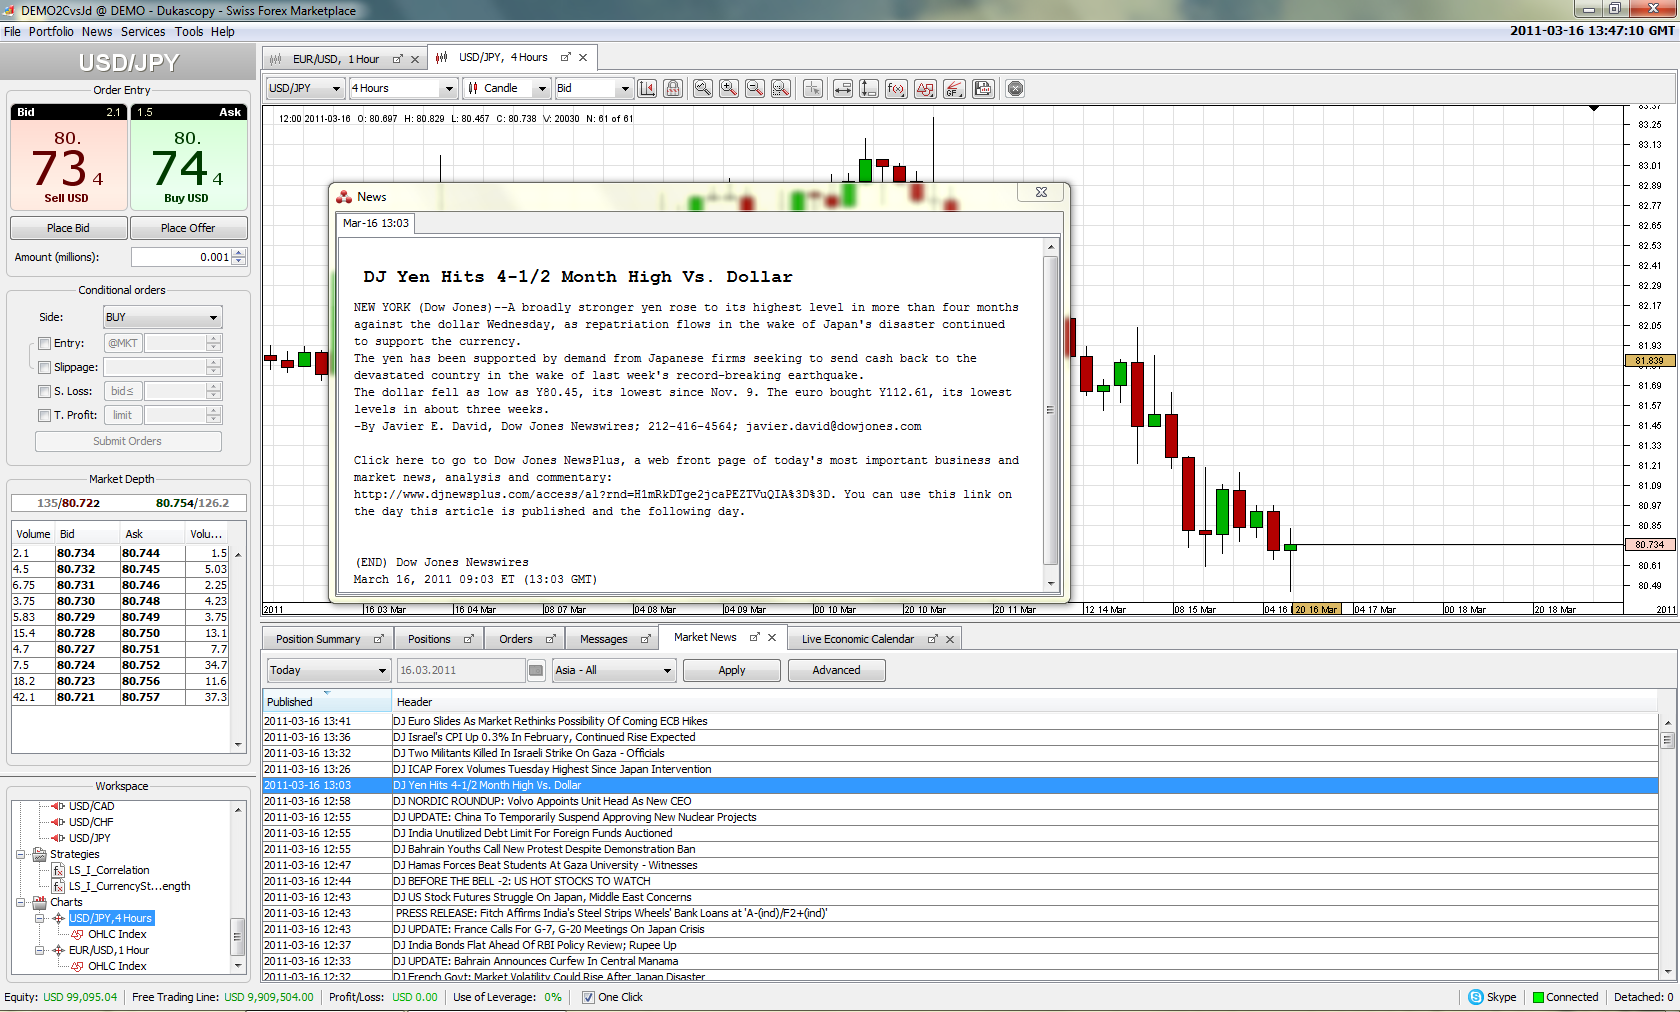1680x1012 pixels.
Task: Increase Amount using the stepper up arrow
Action: 239,252
